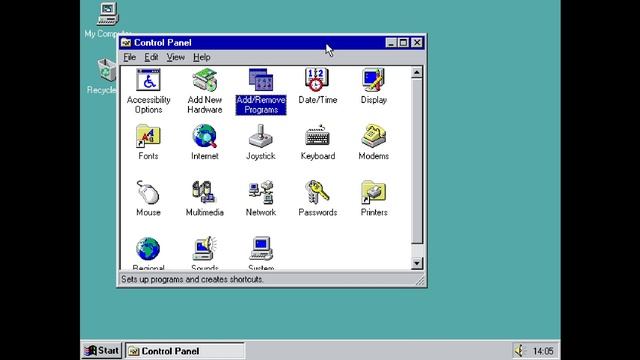640x360 pixels.
Task: Select the Mouse settings icon
Action: coord(148,192)
